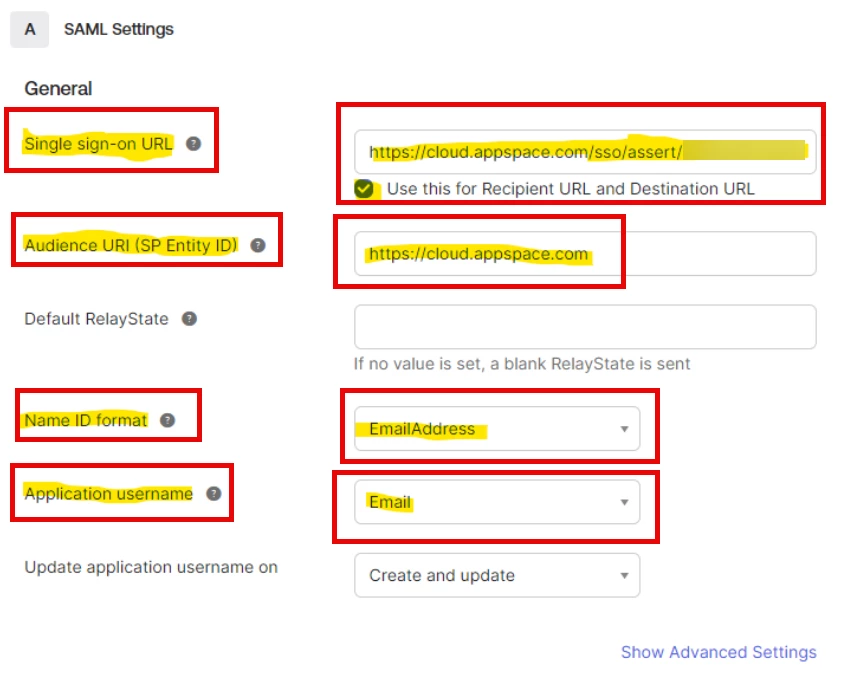The width and height of the screenshot is (842, 682).
Task: Open help icon beside Default RelayState
Action: click(189, 319)
